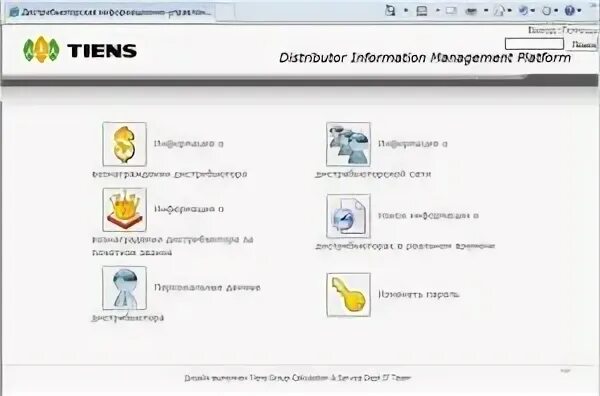This screenshot has height=396, width=600.
Task: Expand the Safety menu dropdown arrow
Action: tap(533, 11)
